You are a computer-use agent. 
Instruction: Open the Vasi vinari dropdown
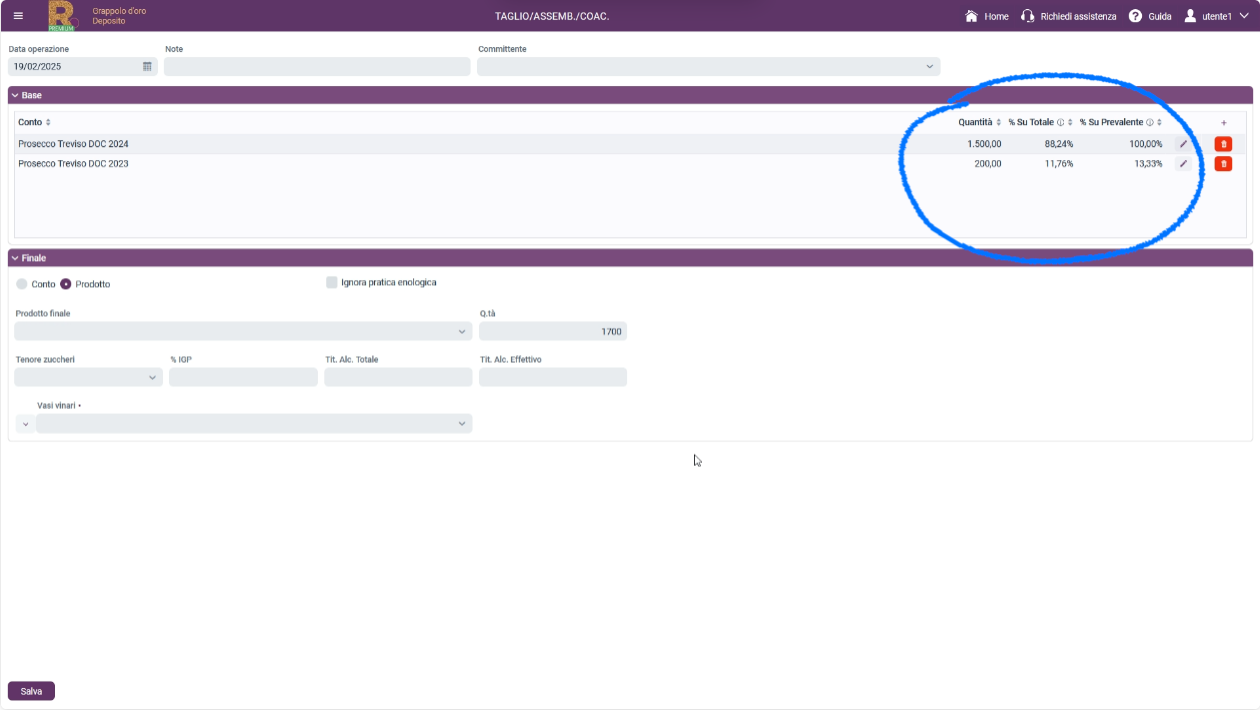(x=254, y=424)
